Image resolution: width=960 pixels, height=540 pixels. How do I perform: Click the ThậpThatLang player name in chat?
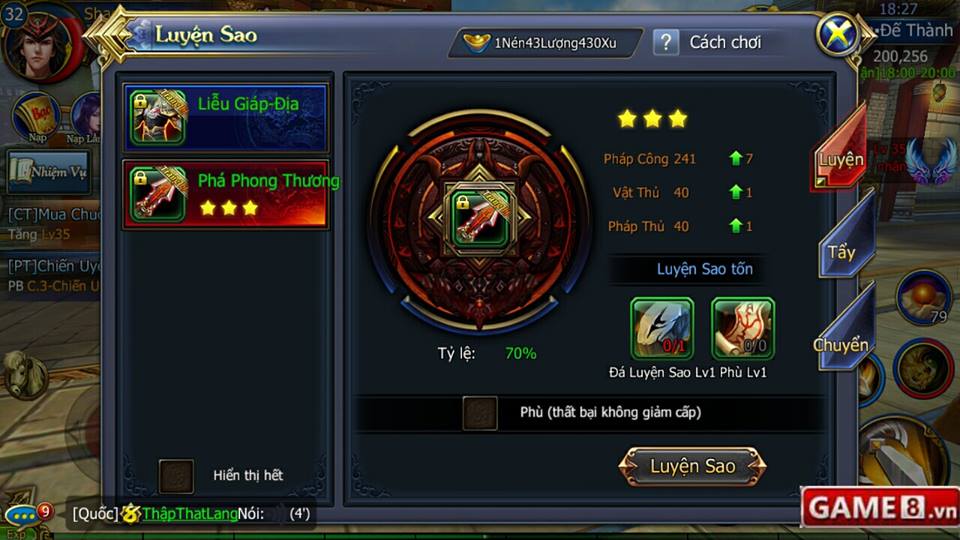click(x=189, y=514)
